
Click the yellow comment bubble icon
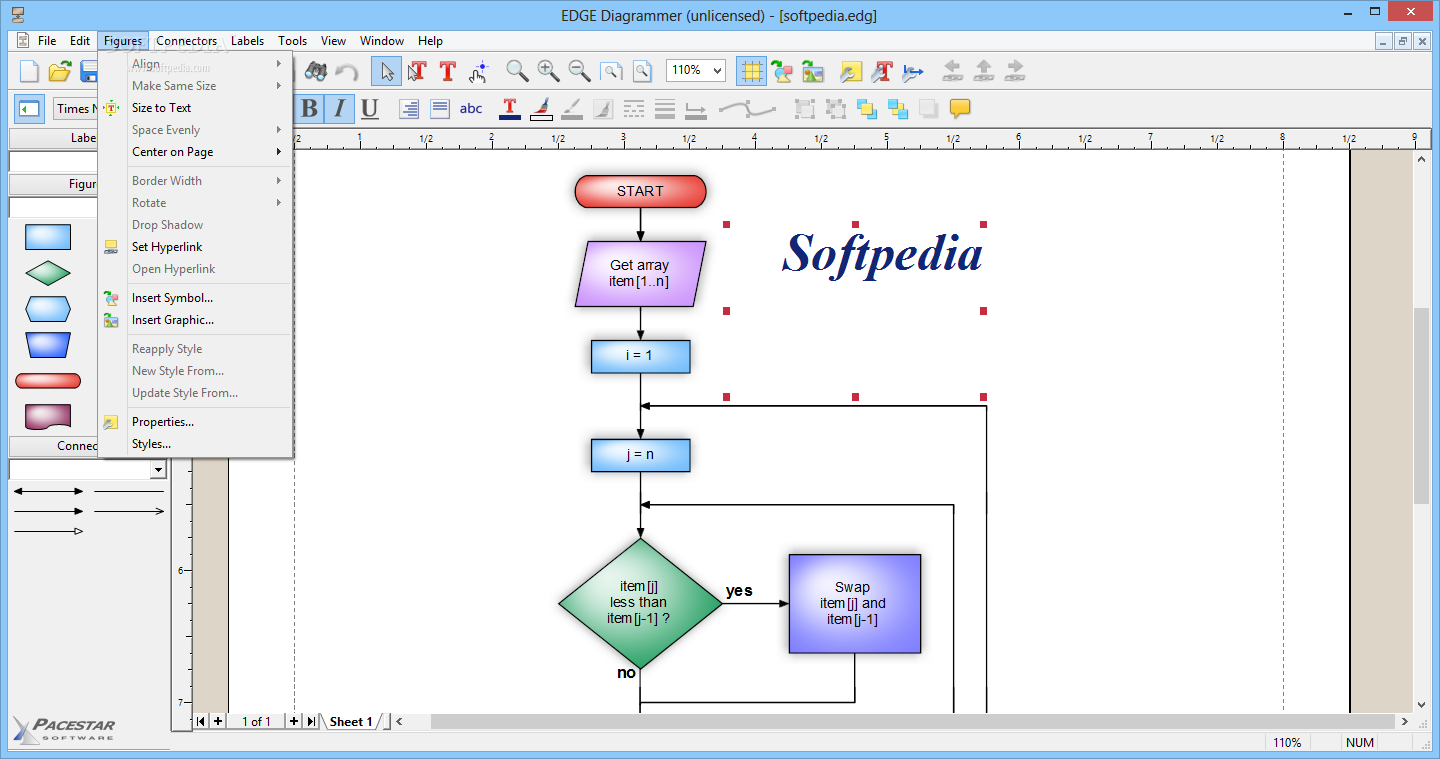(x=960, y=108)
